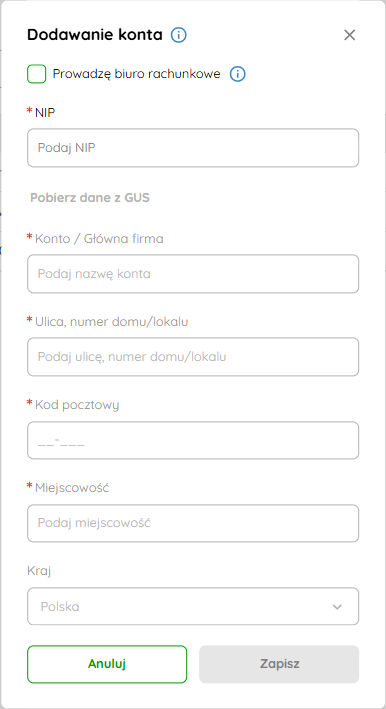Viewport: 386px width, 709px height.
Task: Expand country list via chevron arrow
Action: click(337, 607)
